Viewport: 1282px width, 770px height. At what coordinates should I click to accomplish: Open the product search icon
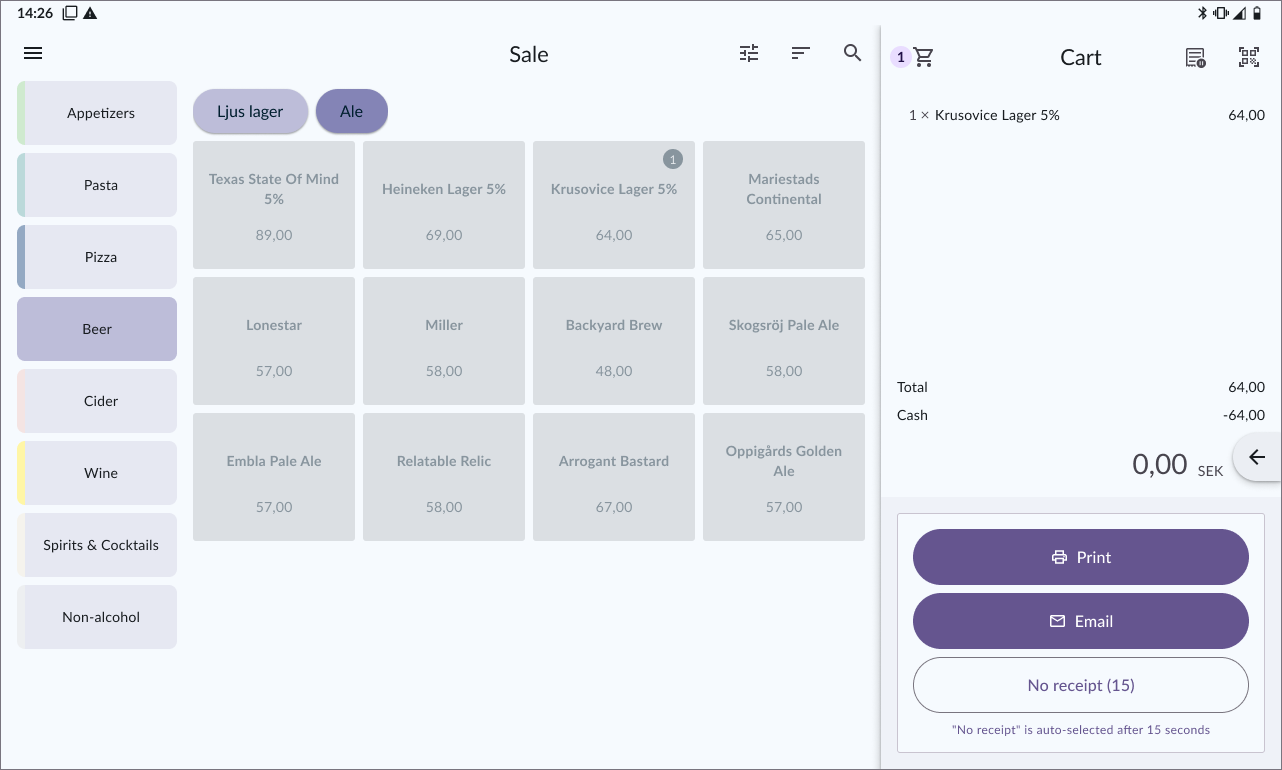click(853, 54)
